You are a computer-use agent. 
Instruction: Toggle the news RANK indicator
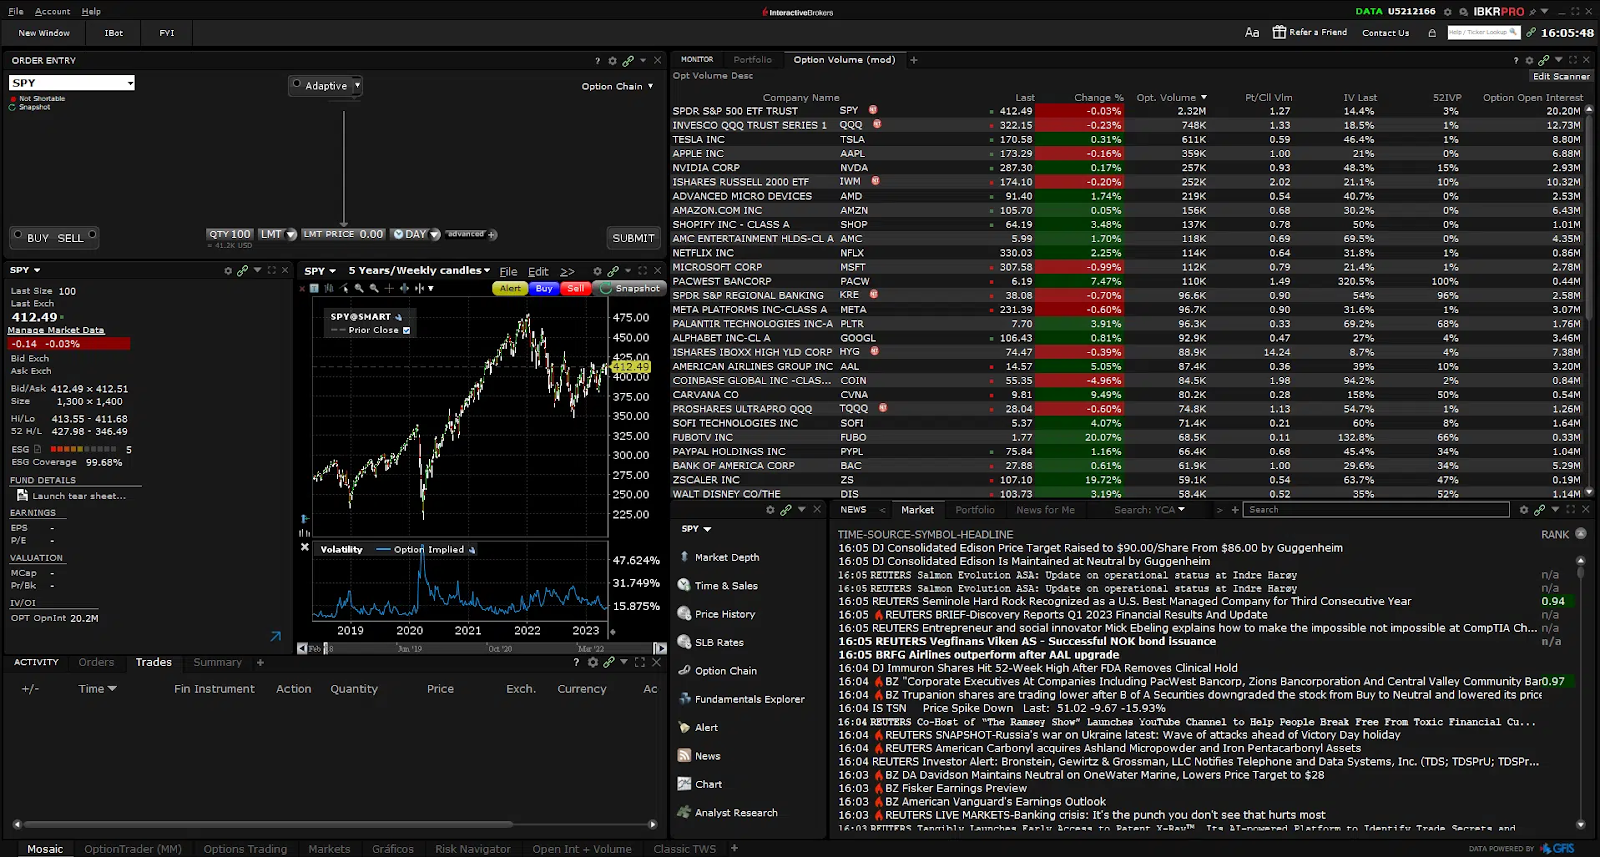coord(1581,534)
